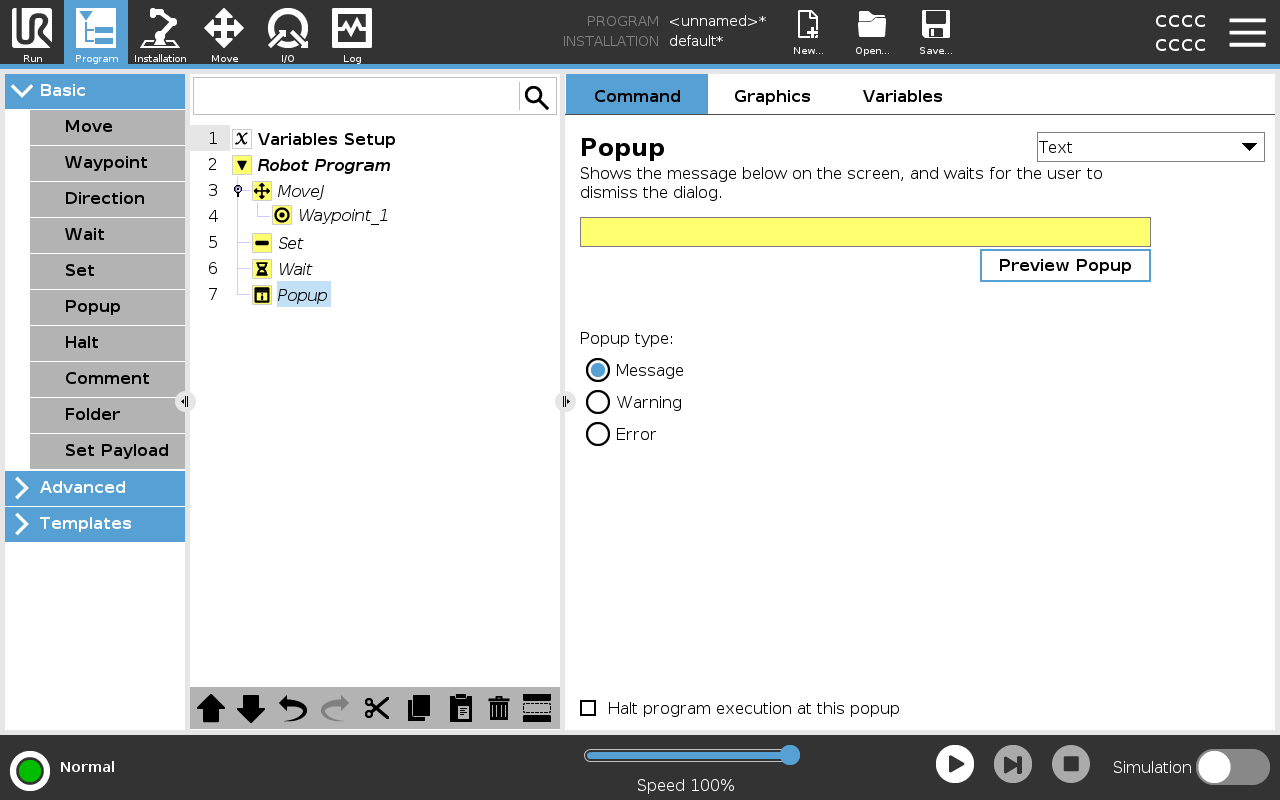Open the Installation robot arm icon
The image size is (1280, 800).
(160, 33)
